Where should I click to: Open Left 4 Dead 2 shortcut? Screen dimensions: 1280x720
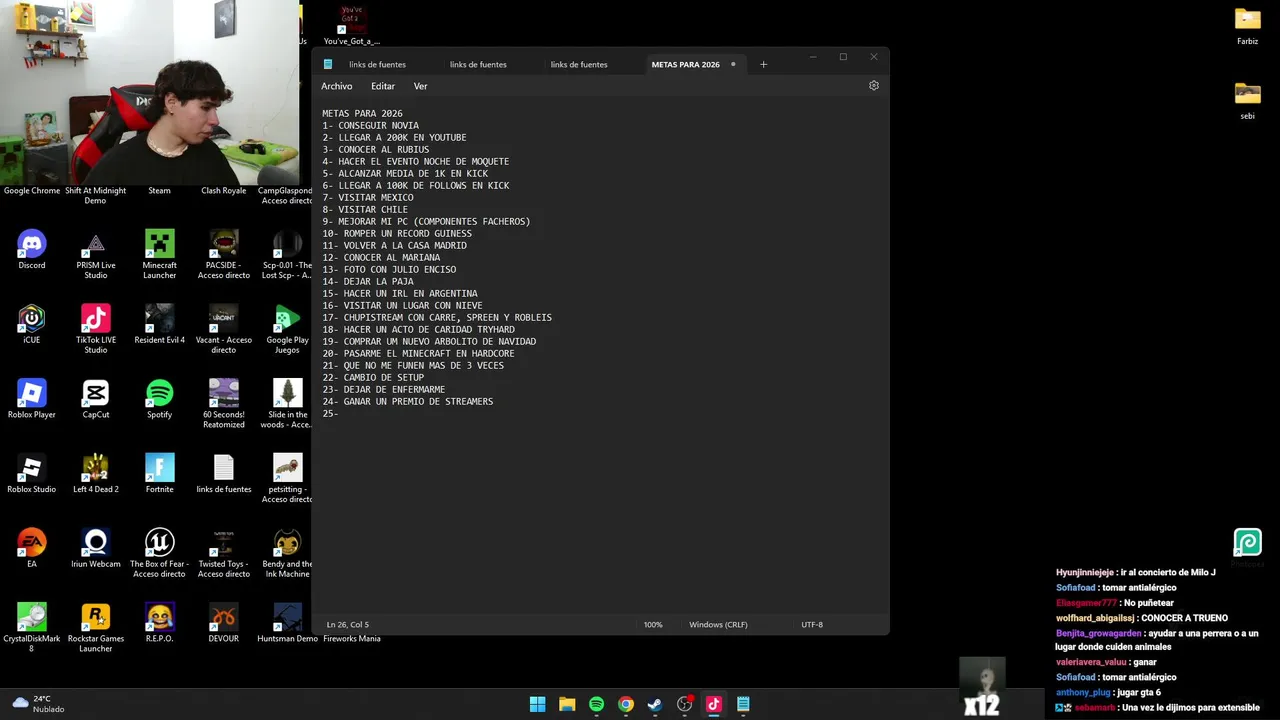click(x=96, y=474)
